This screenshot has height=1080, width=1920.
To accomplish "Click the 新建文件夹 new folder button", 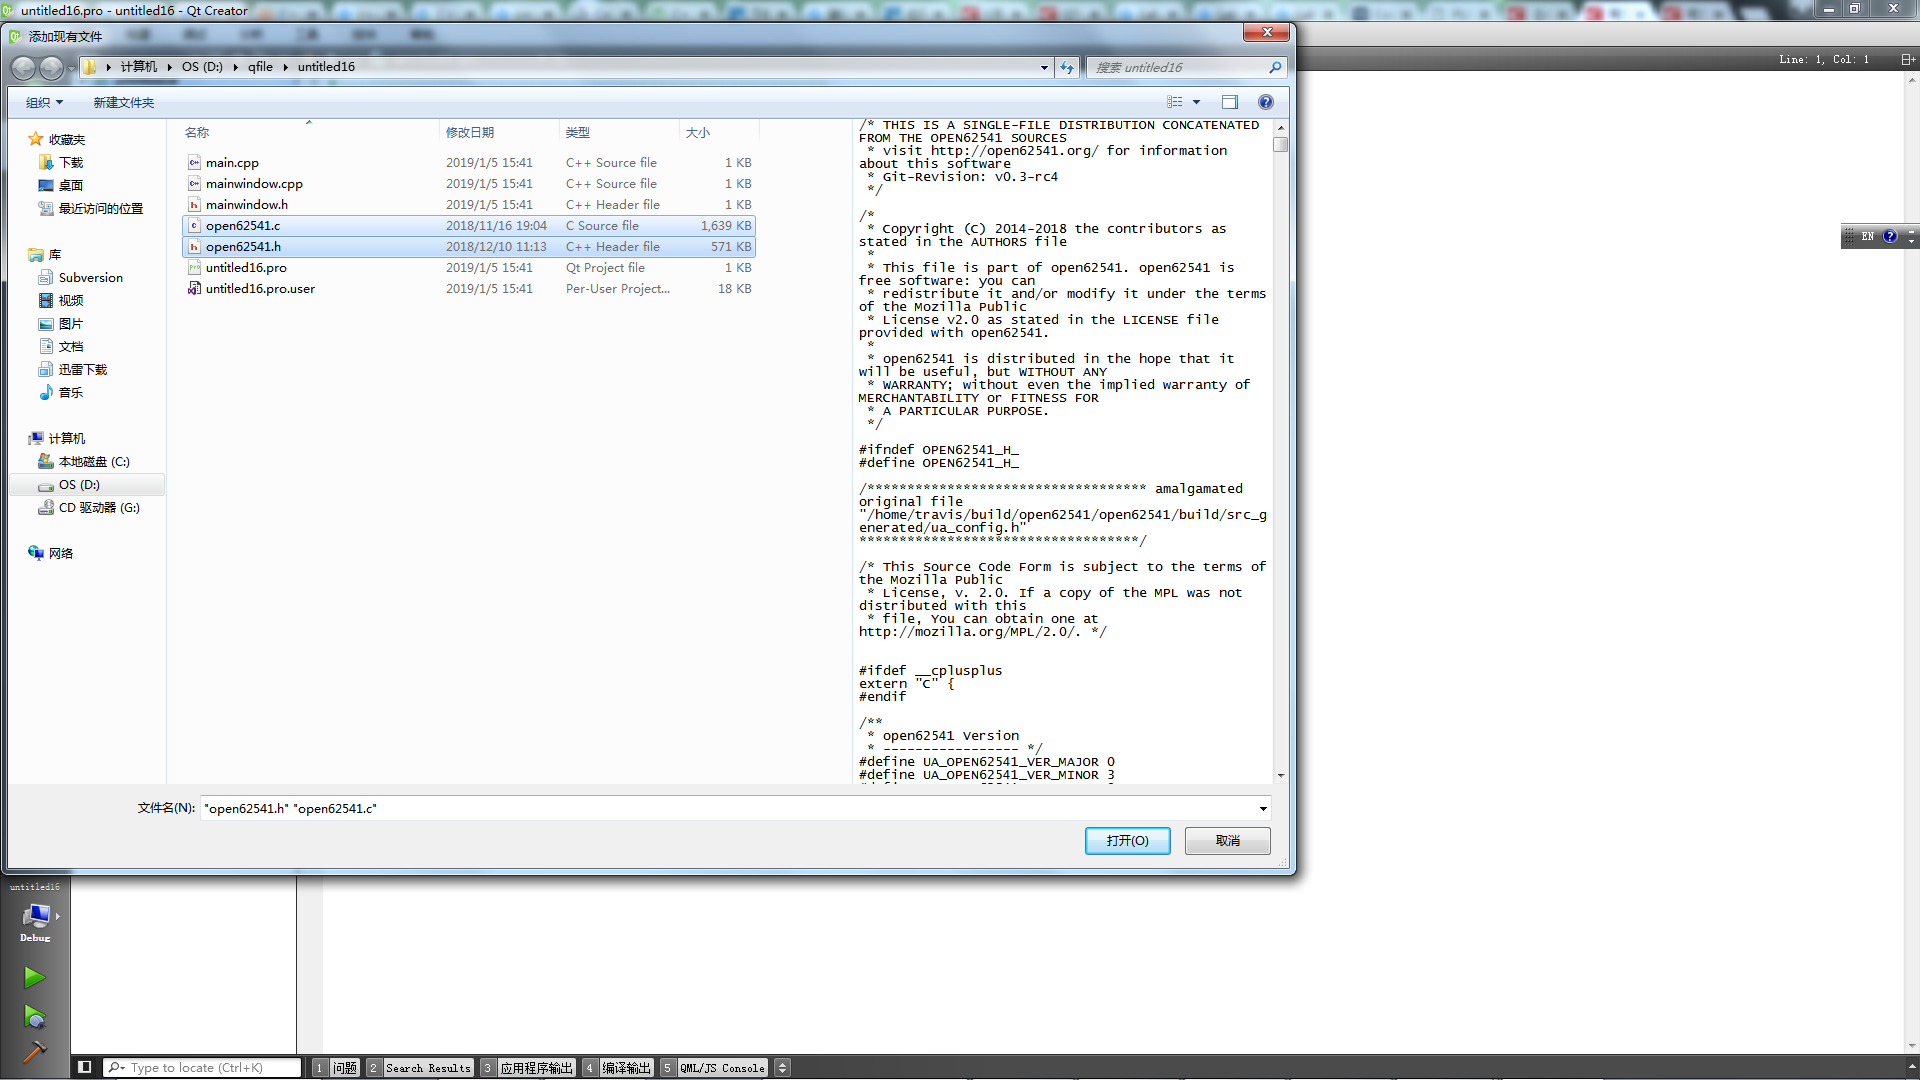I will pyautogui.click(x=123, y=102).
